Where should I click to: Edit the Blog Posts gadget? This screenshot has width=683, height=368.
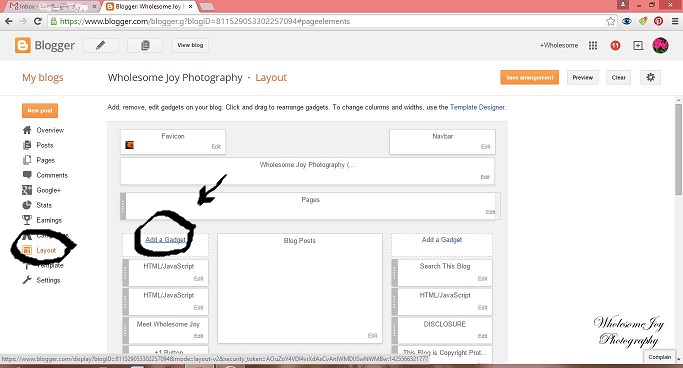click(372, 335)
